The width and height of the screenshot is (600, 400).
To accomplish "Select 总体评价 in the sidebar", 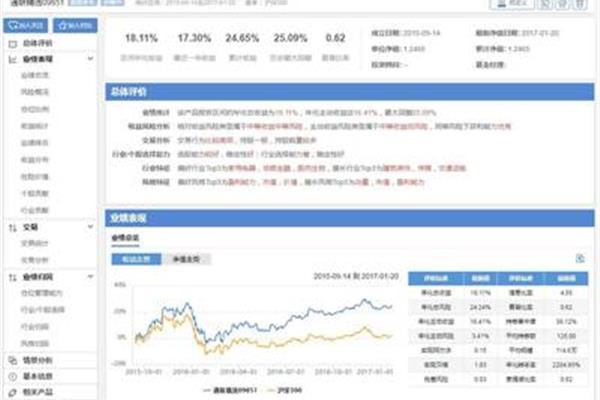I will click(38, 43).
